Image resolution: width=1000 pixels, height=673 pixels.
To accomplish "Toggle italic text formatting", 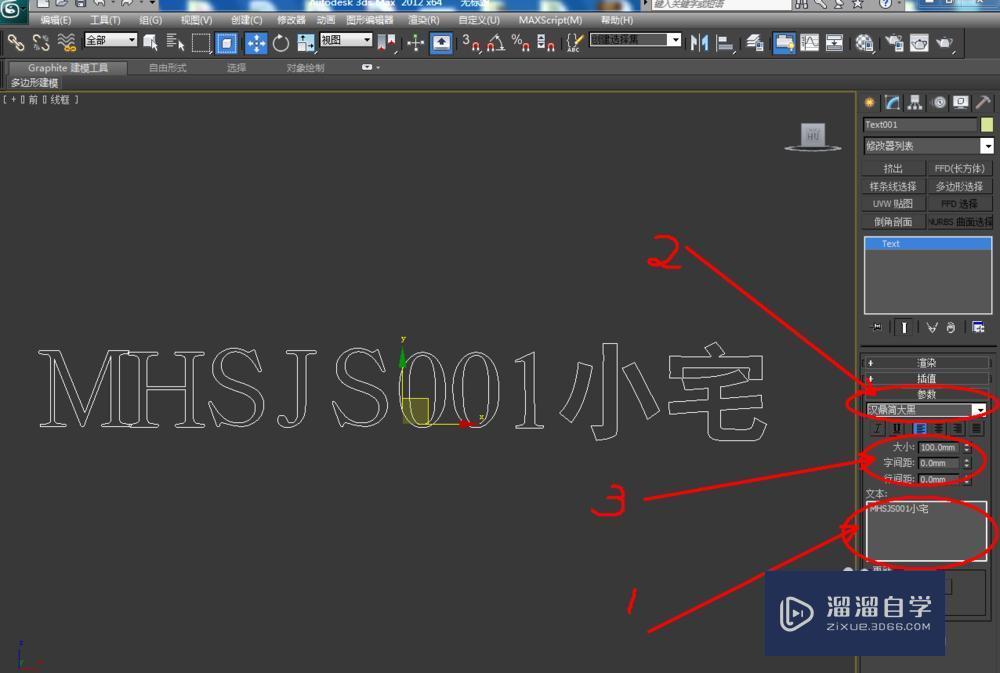I will coord(877,428).
